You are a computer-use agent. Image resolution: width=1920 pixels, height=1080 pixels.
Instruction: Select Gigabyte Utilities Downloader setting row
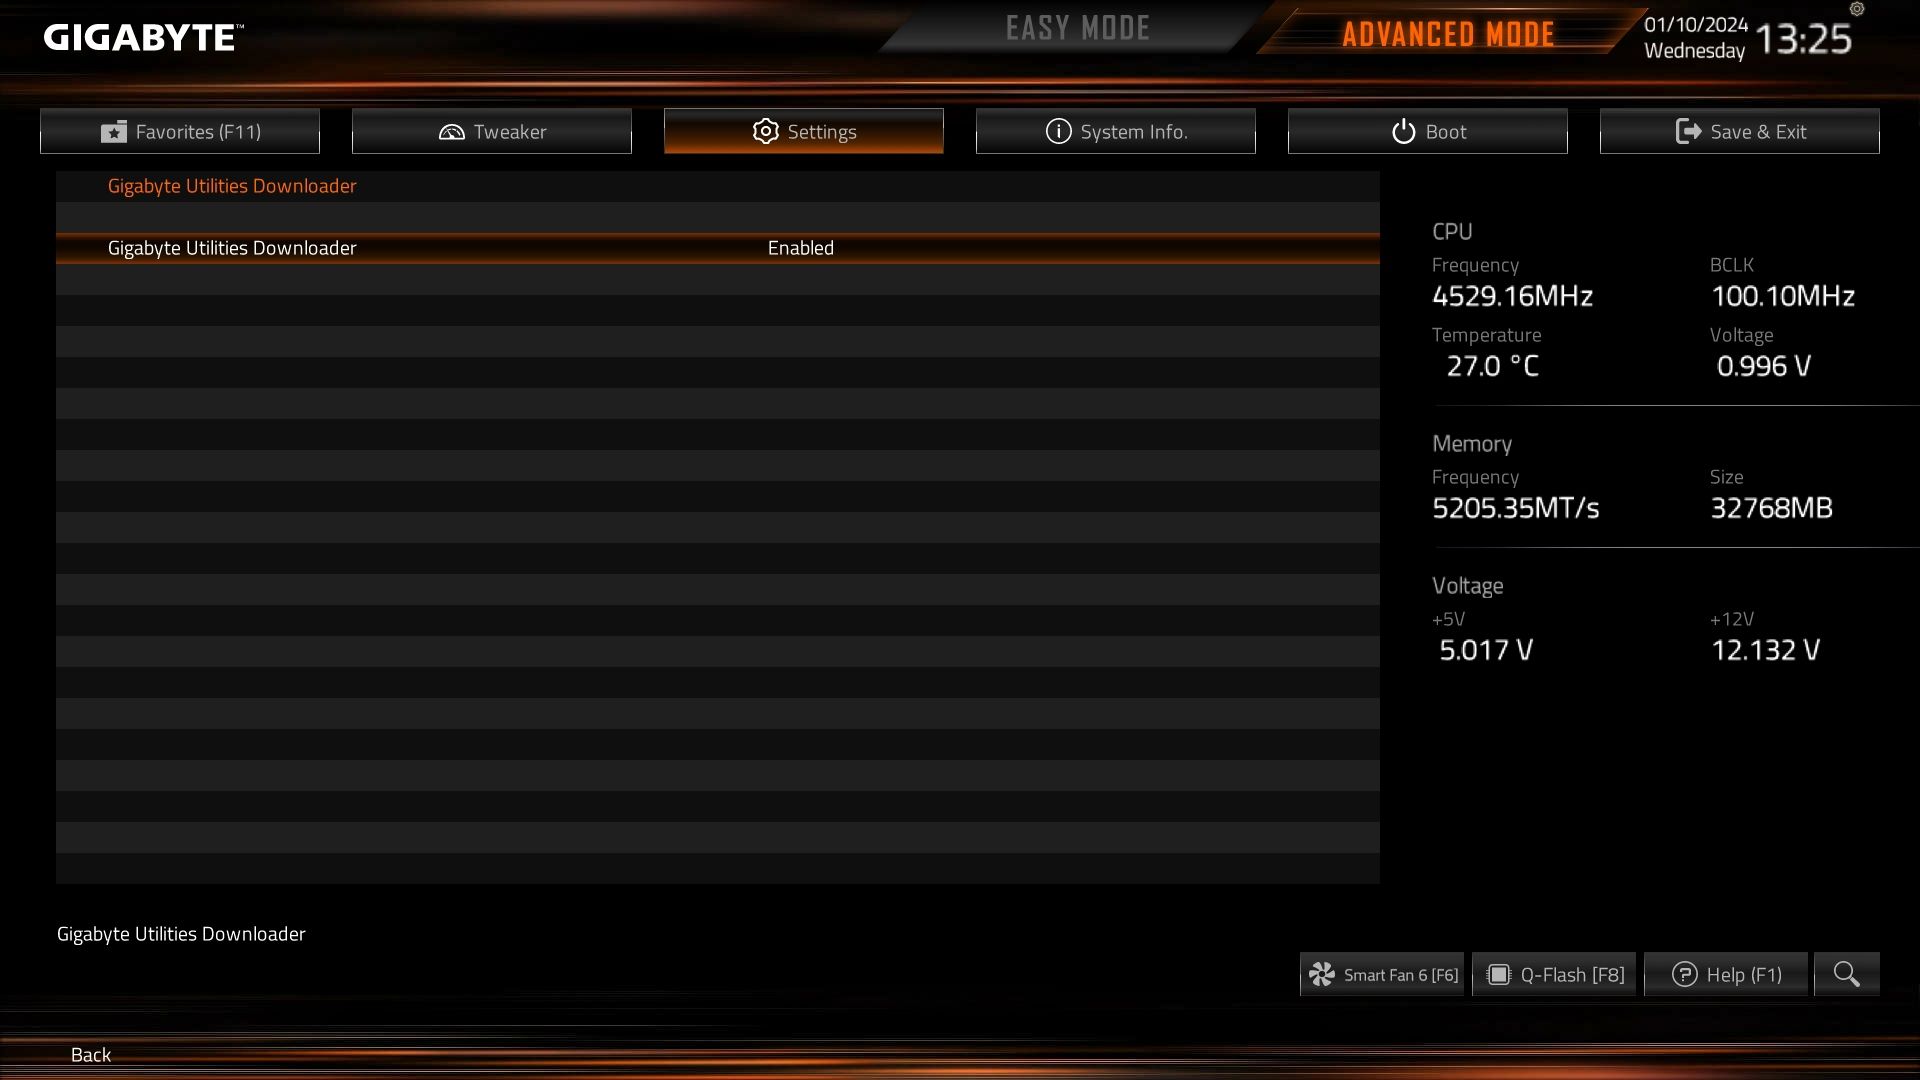point(718,248)
